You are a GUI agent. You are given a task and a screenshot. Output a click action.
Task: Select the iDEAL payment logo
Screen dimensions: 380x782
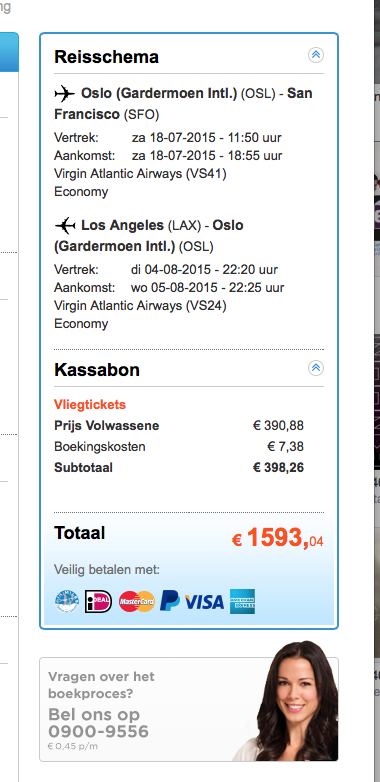(98, 601)
